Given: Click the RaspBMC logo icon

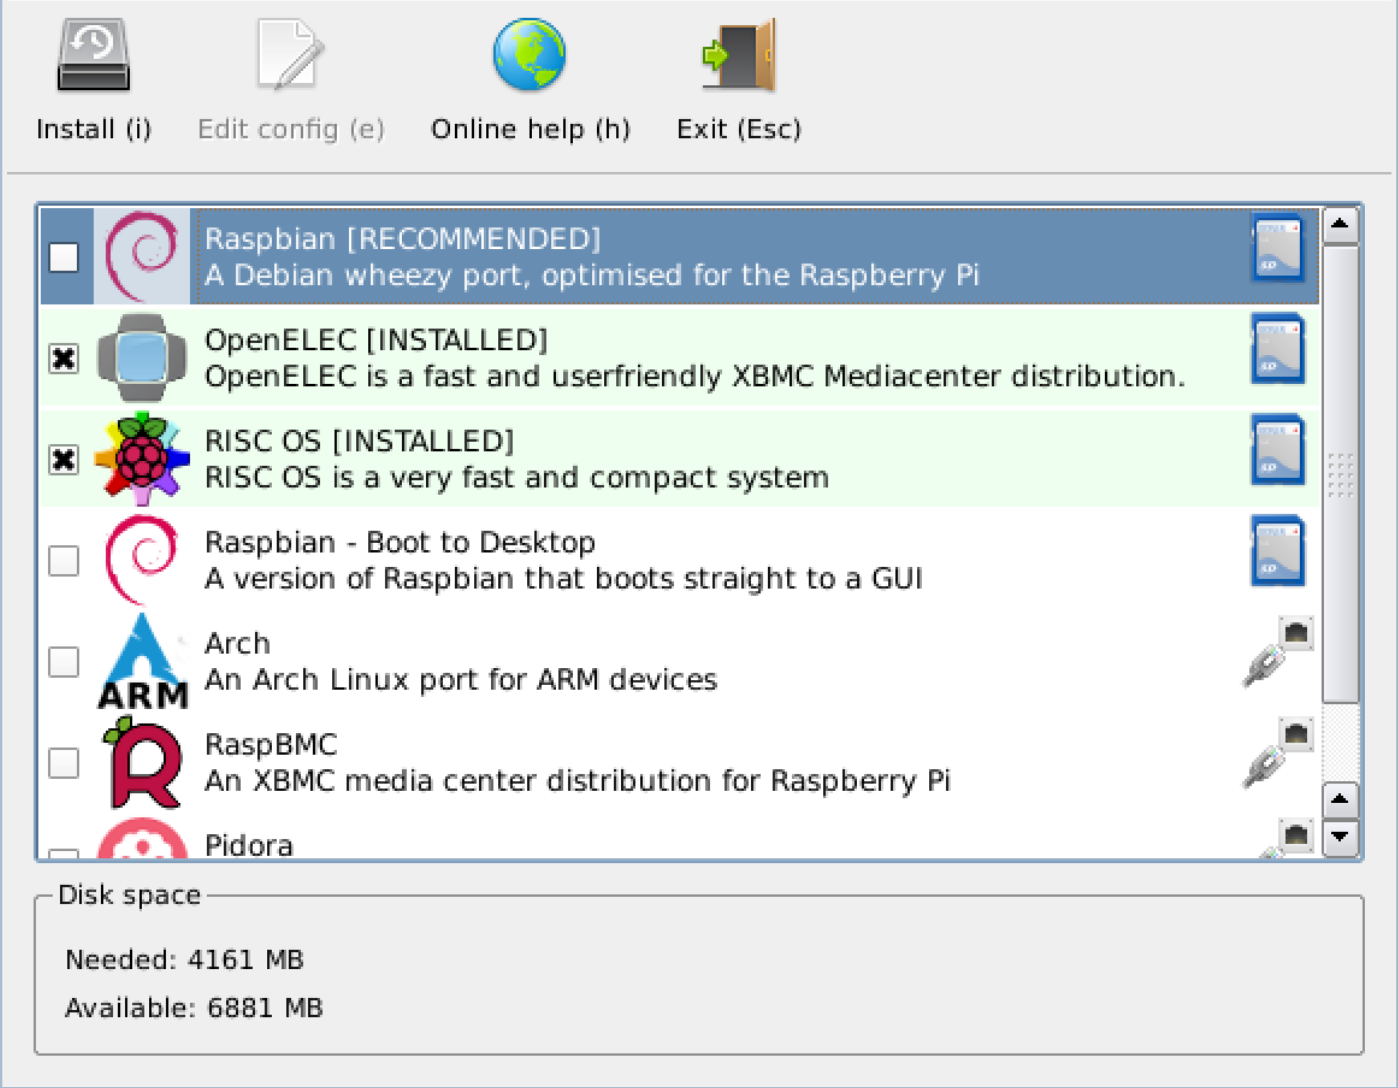Looking at the screenshot, I should click(x=142, y=762).
